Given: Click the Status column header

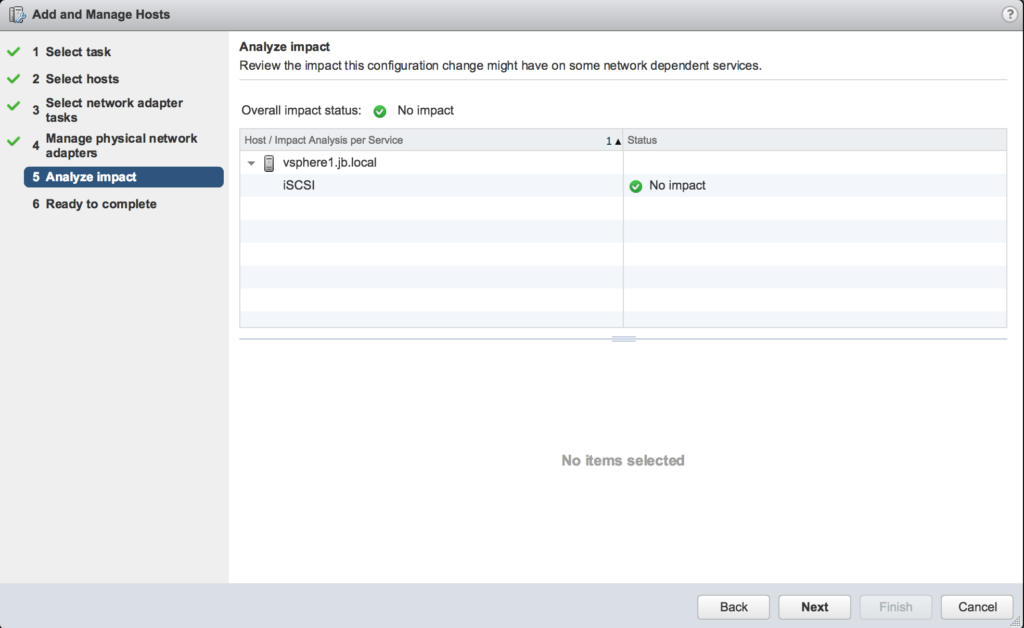Looking at the screenshot, I should pos(814,140).
